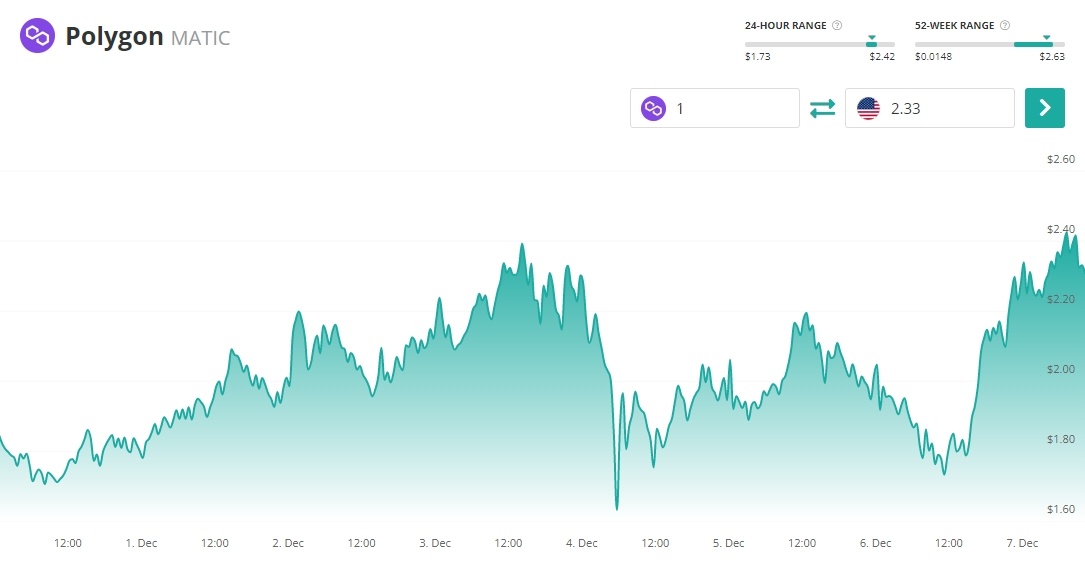Screen dimensions: 1085x562
Task: Click the help icon beside 24-HOUR RANGE
Action: 837,26
